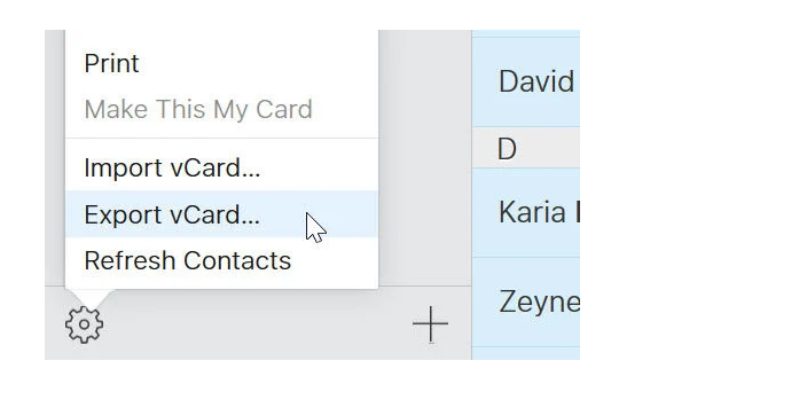Select the David contact row
Image resolution: width=799 pixels, height=400 pixels.
pyautogui.click(x=526, y=82)
